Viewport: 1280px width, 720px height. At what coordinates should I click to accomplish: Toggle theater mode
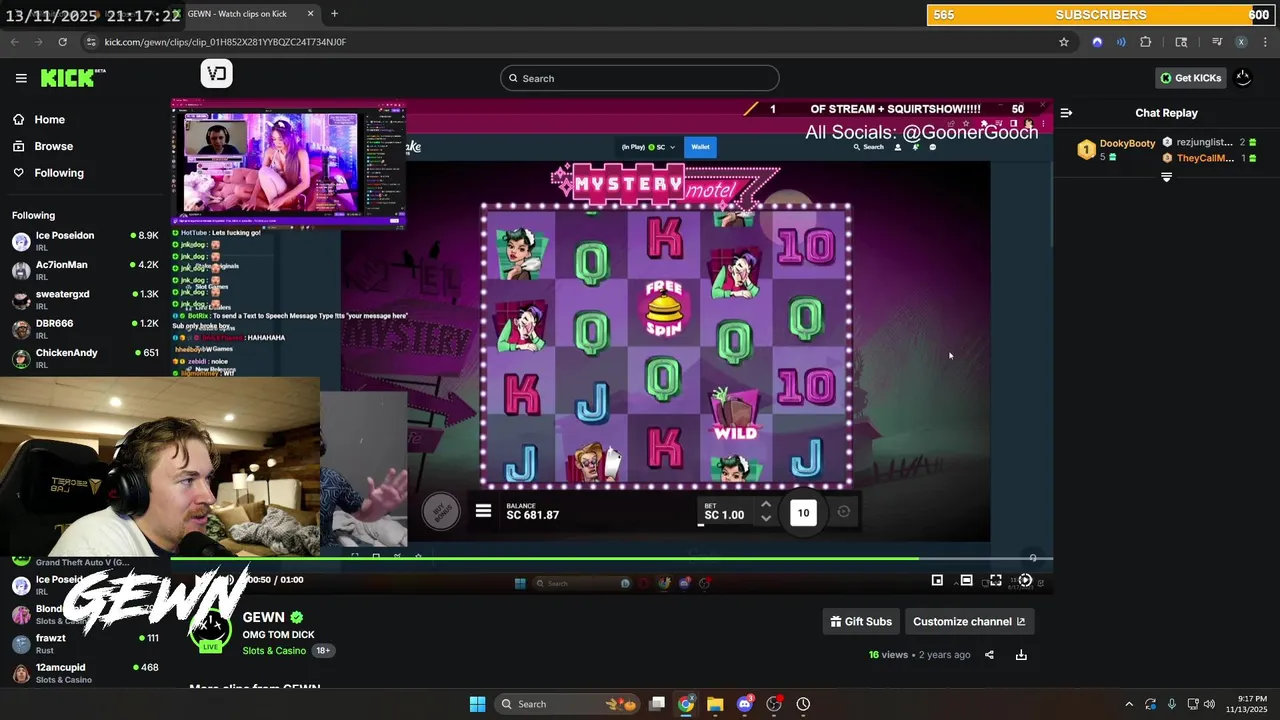point(966,580)
